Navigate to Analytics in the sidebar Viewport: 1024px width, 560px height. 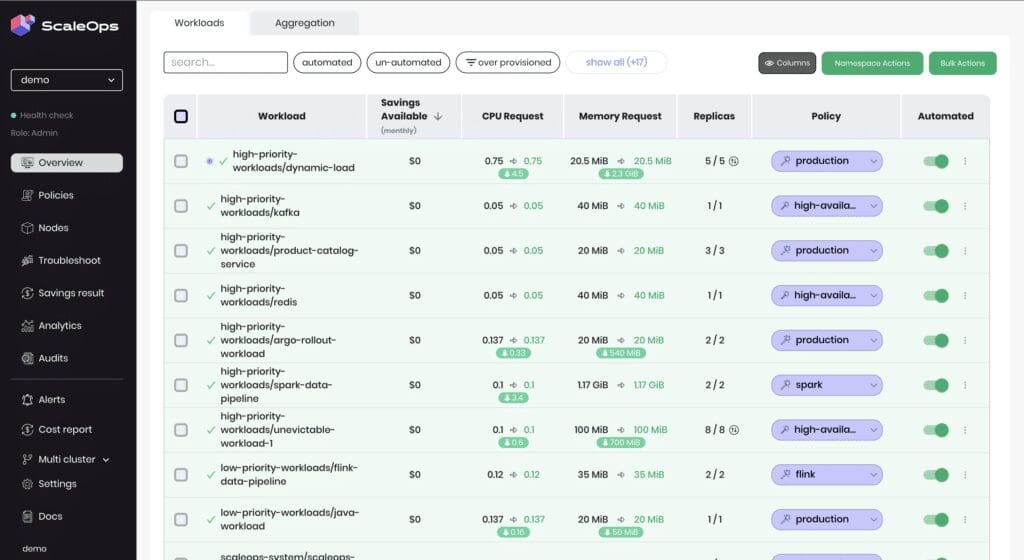click(59, 326)
